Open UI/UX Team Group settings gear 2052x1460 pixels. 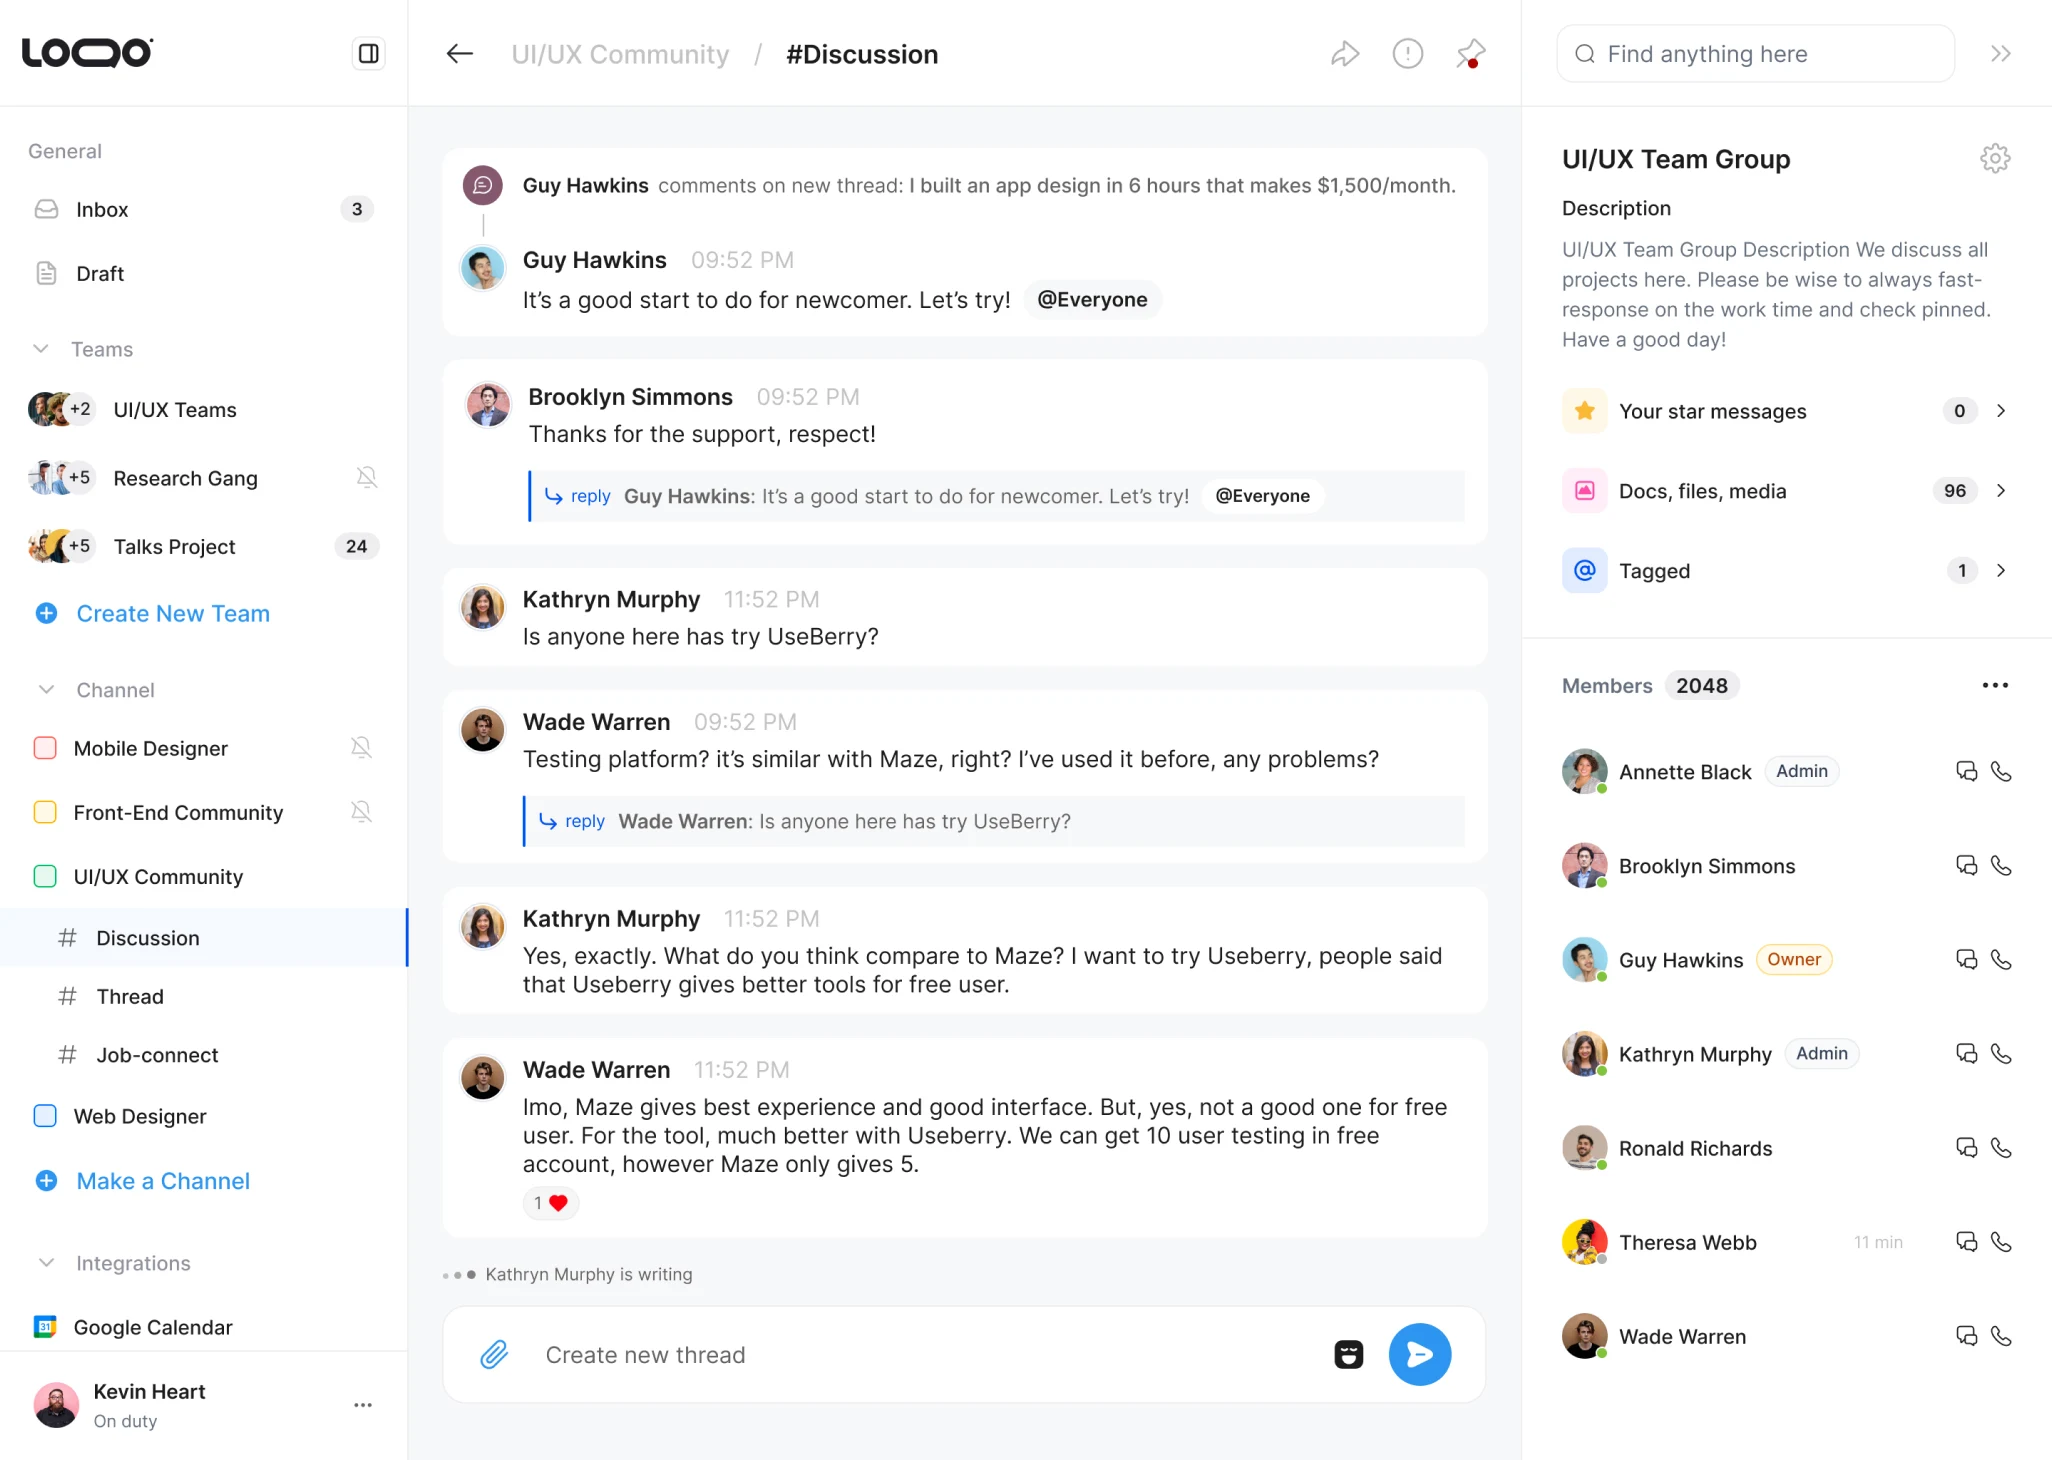click(x=1995, y=158)
